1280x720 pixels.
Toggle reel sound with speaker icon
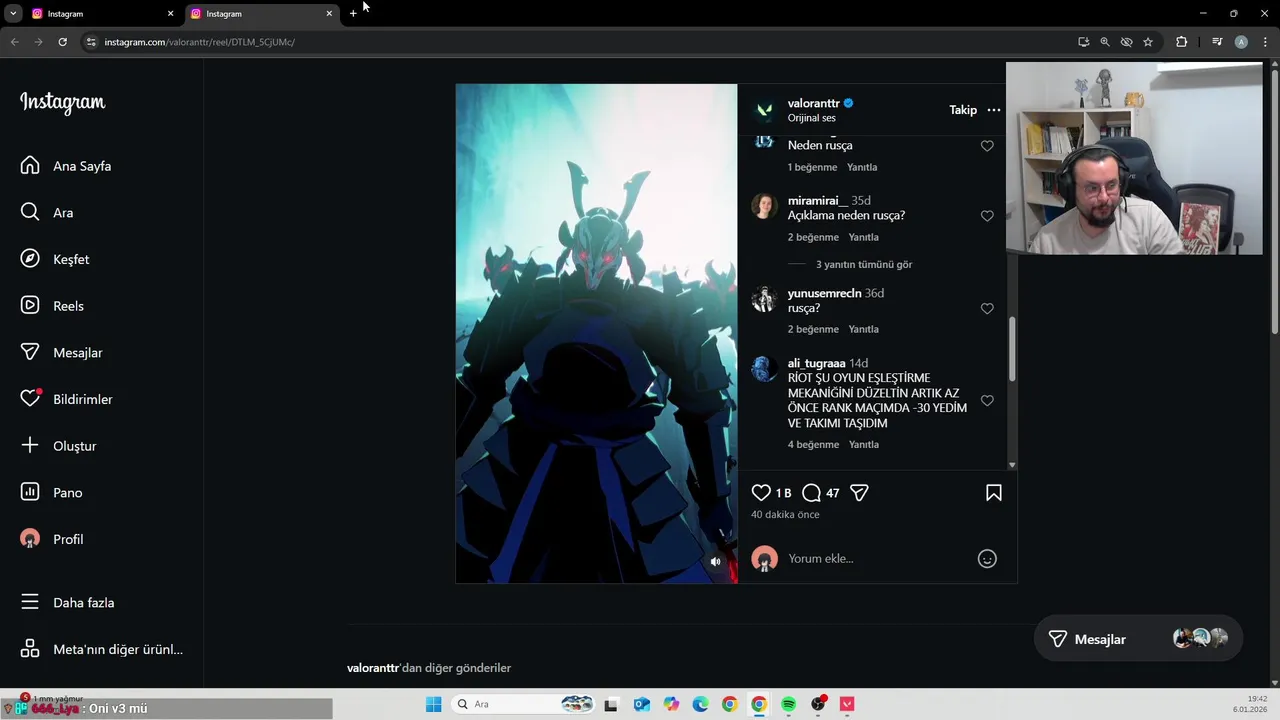715,562
